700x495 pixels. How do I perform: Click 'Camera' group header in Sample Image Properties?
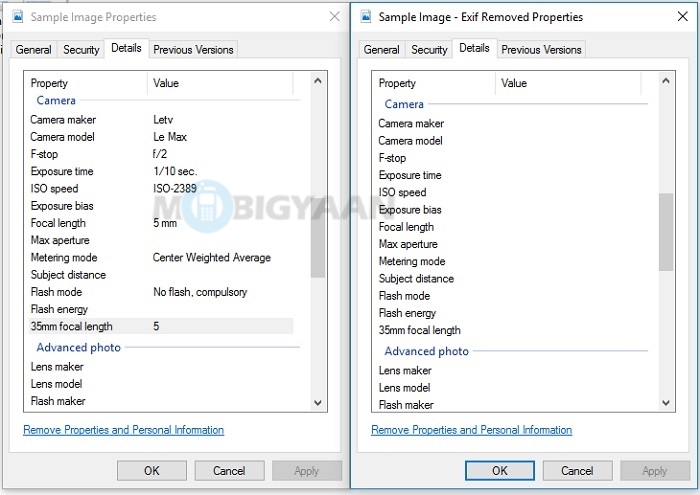pos(56,100)
